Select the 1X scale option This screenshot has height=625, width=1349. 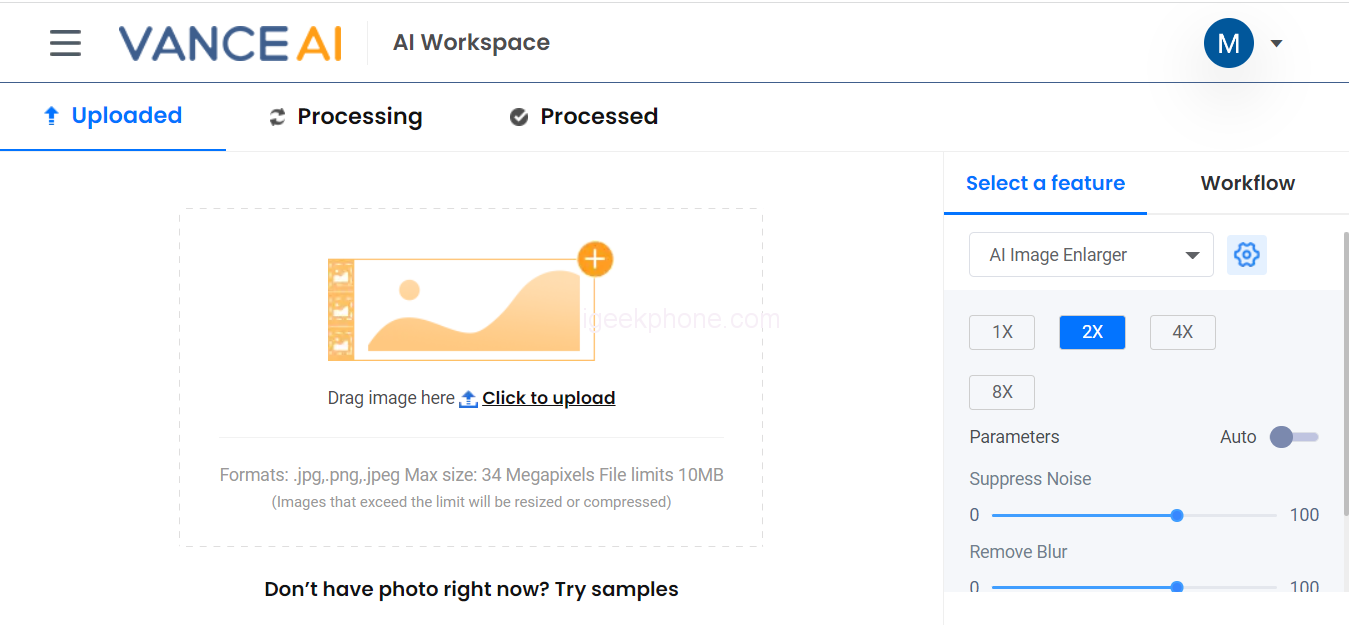pos(1002,332)
